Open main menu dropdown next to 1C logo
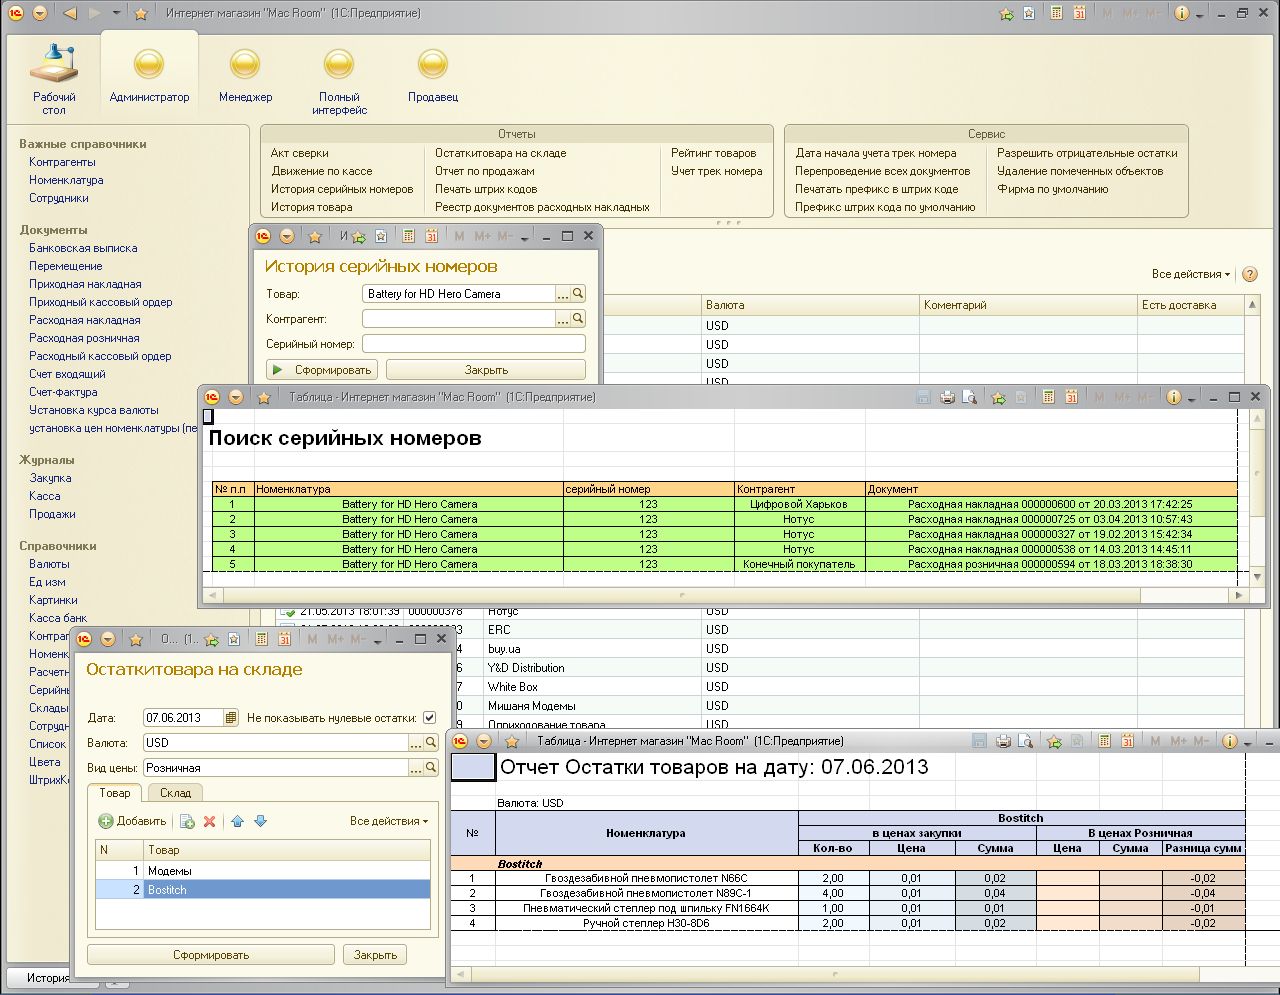Screen dimensions: 1280x995 [x=40, y=13]
